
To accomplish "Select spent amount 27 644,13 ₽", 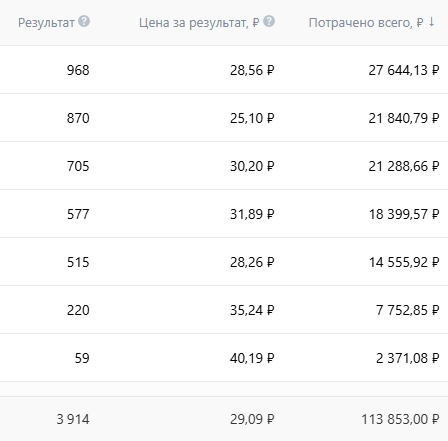I will point(404,70).
